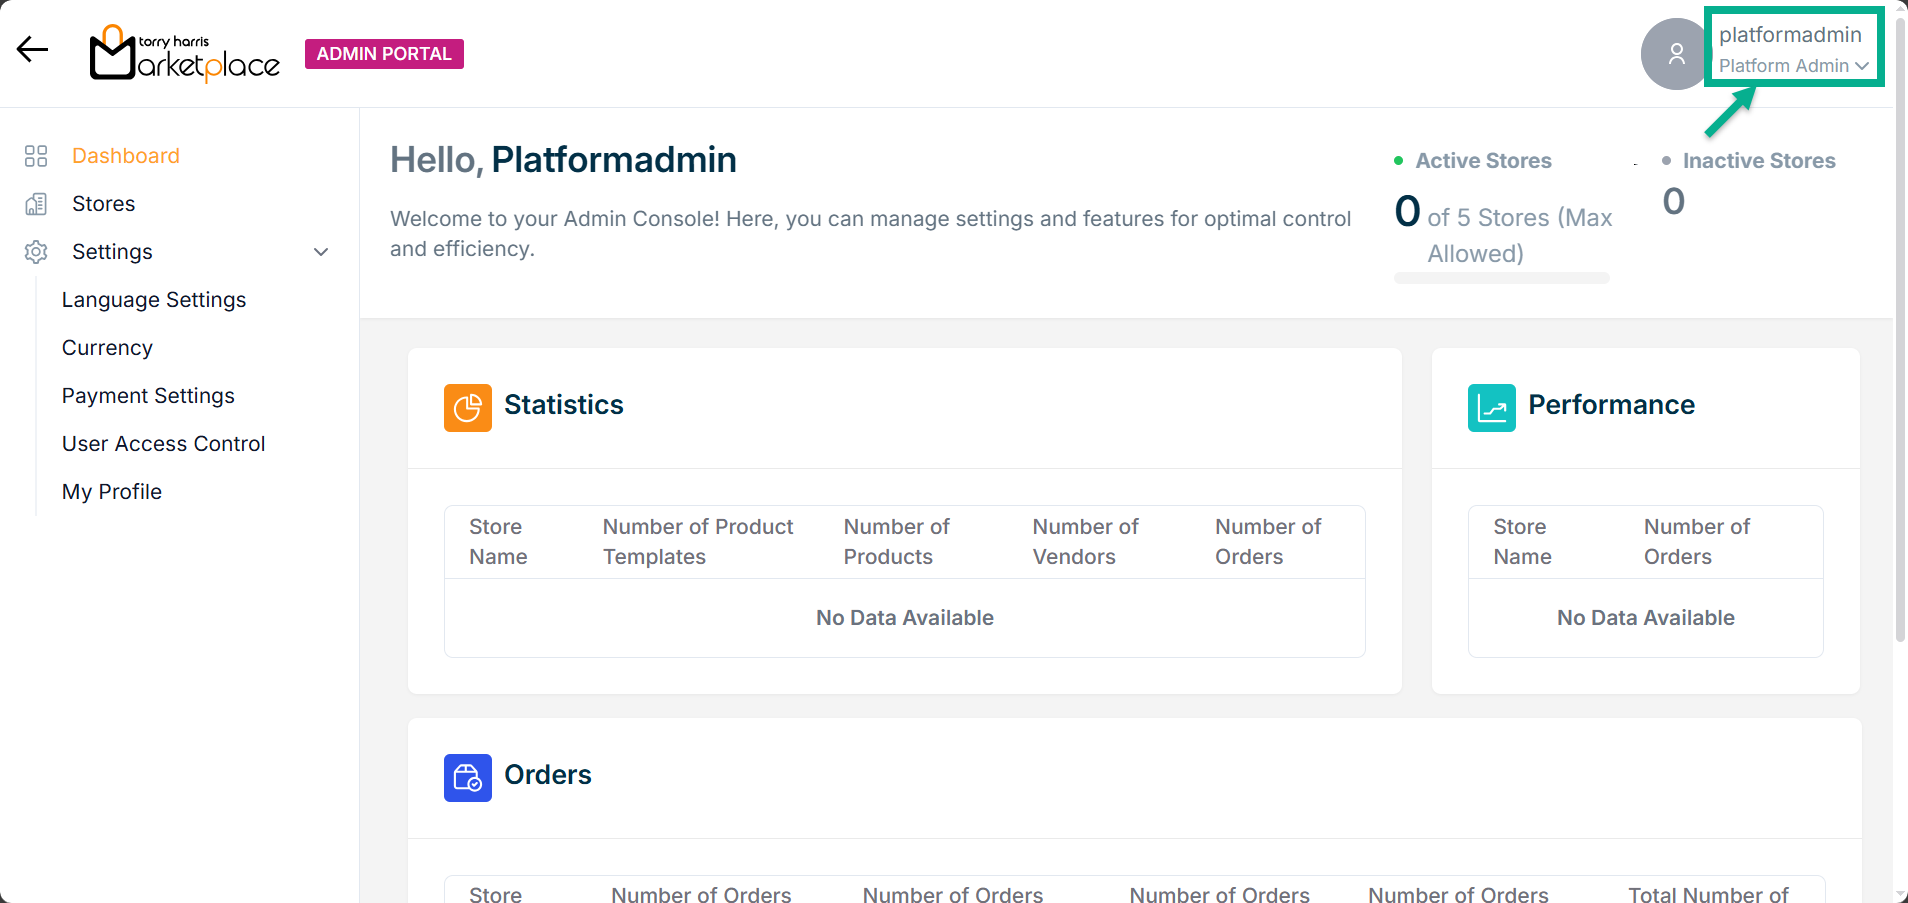Click the ADMIN PORTAL badge
This screenshot has height=903, width=1908.
(x=384, y=54)
